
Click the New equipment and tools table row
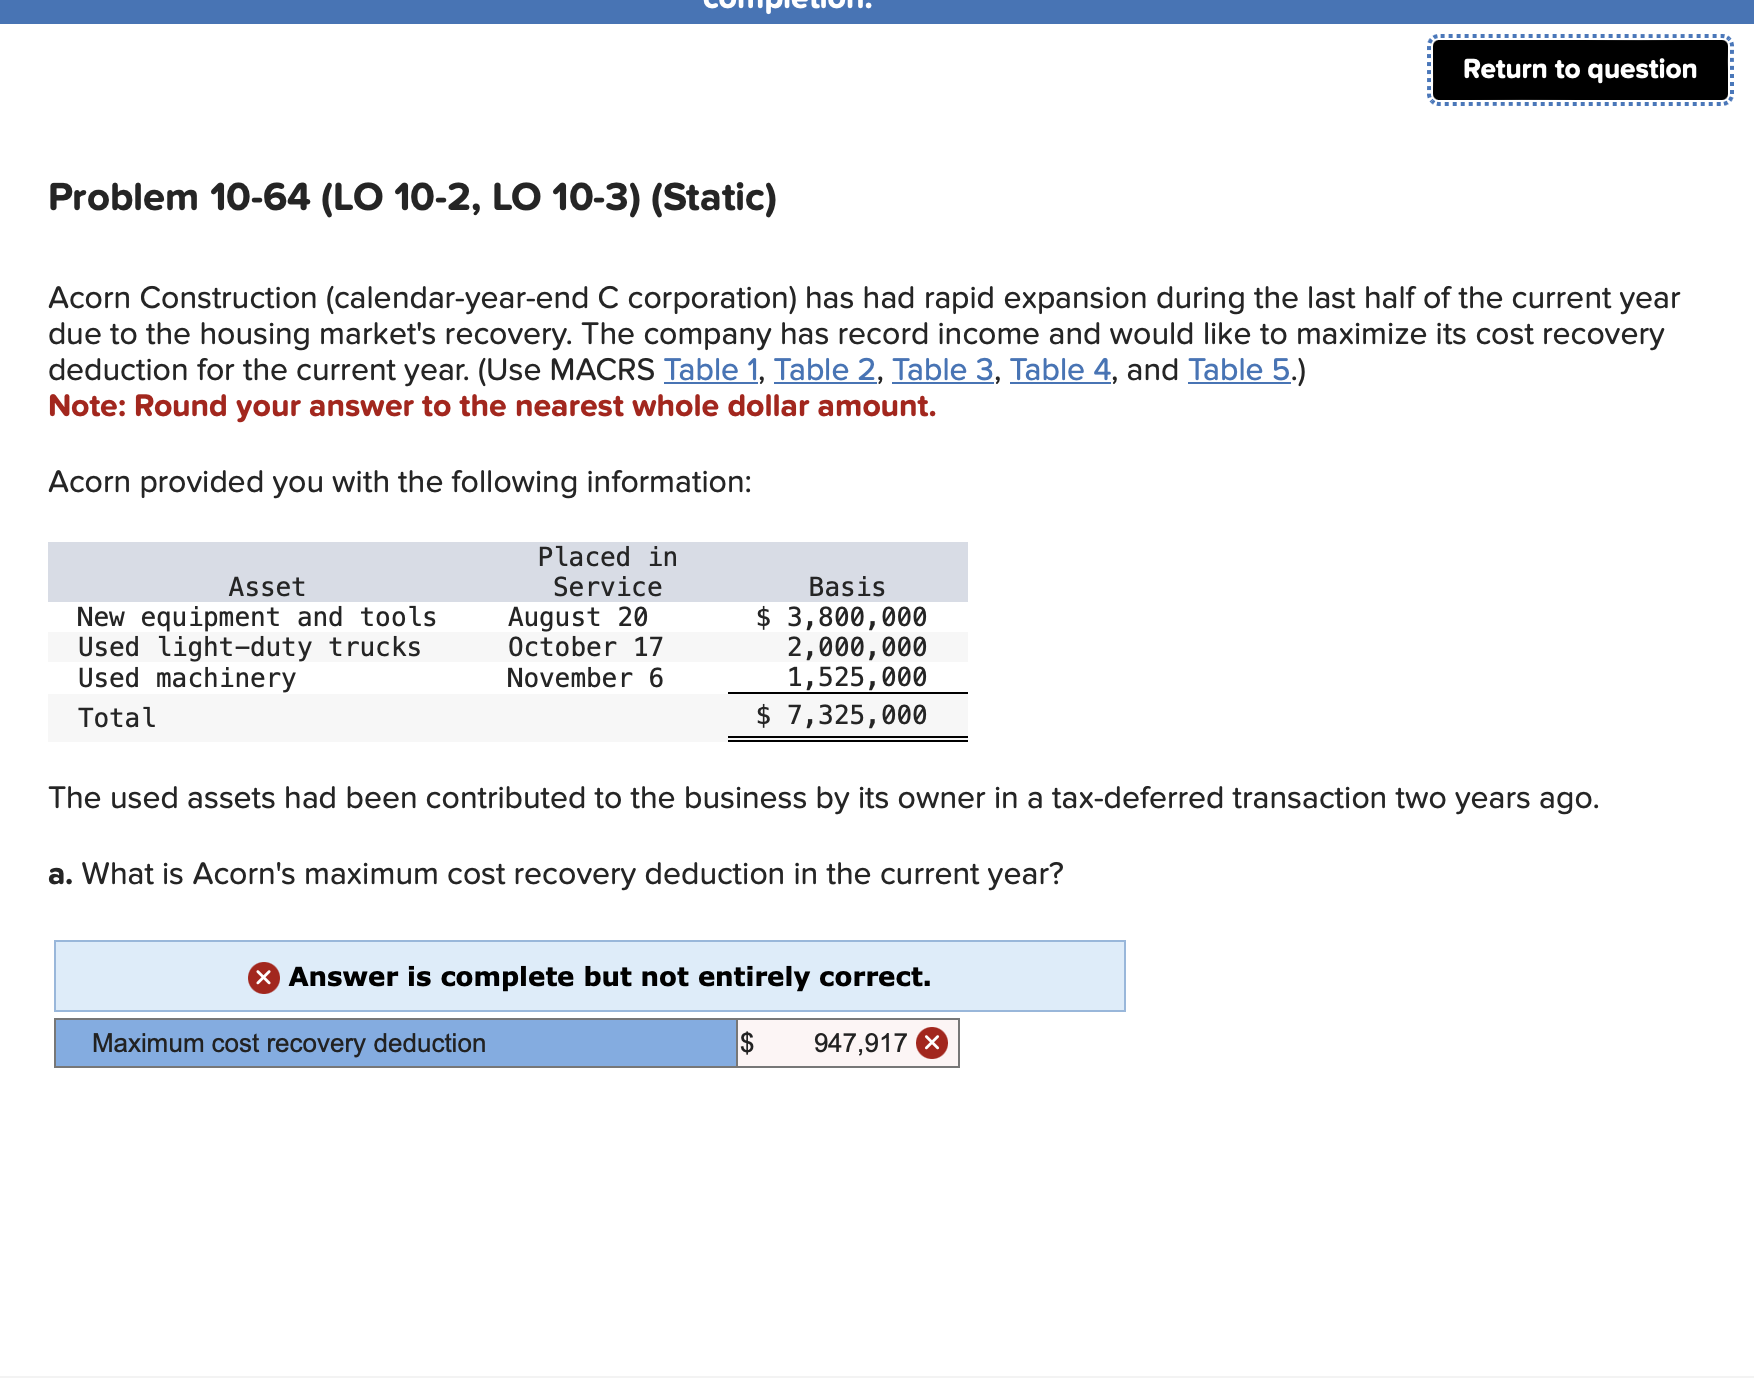pos(400,617)
